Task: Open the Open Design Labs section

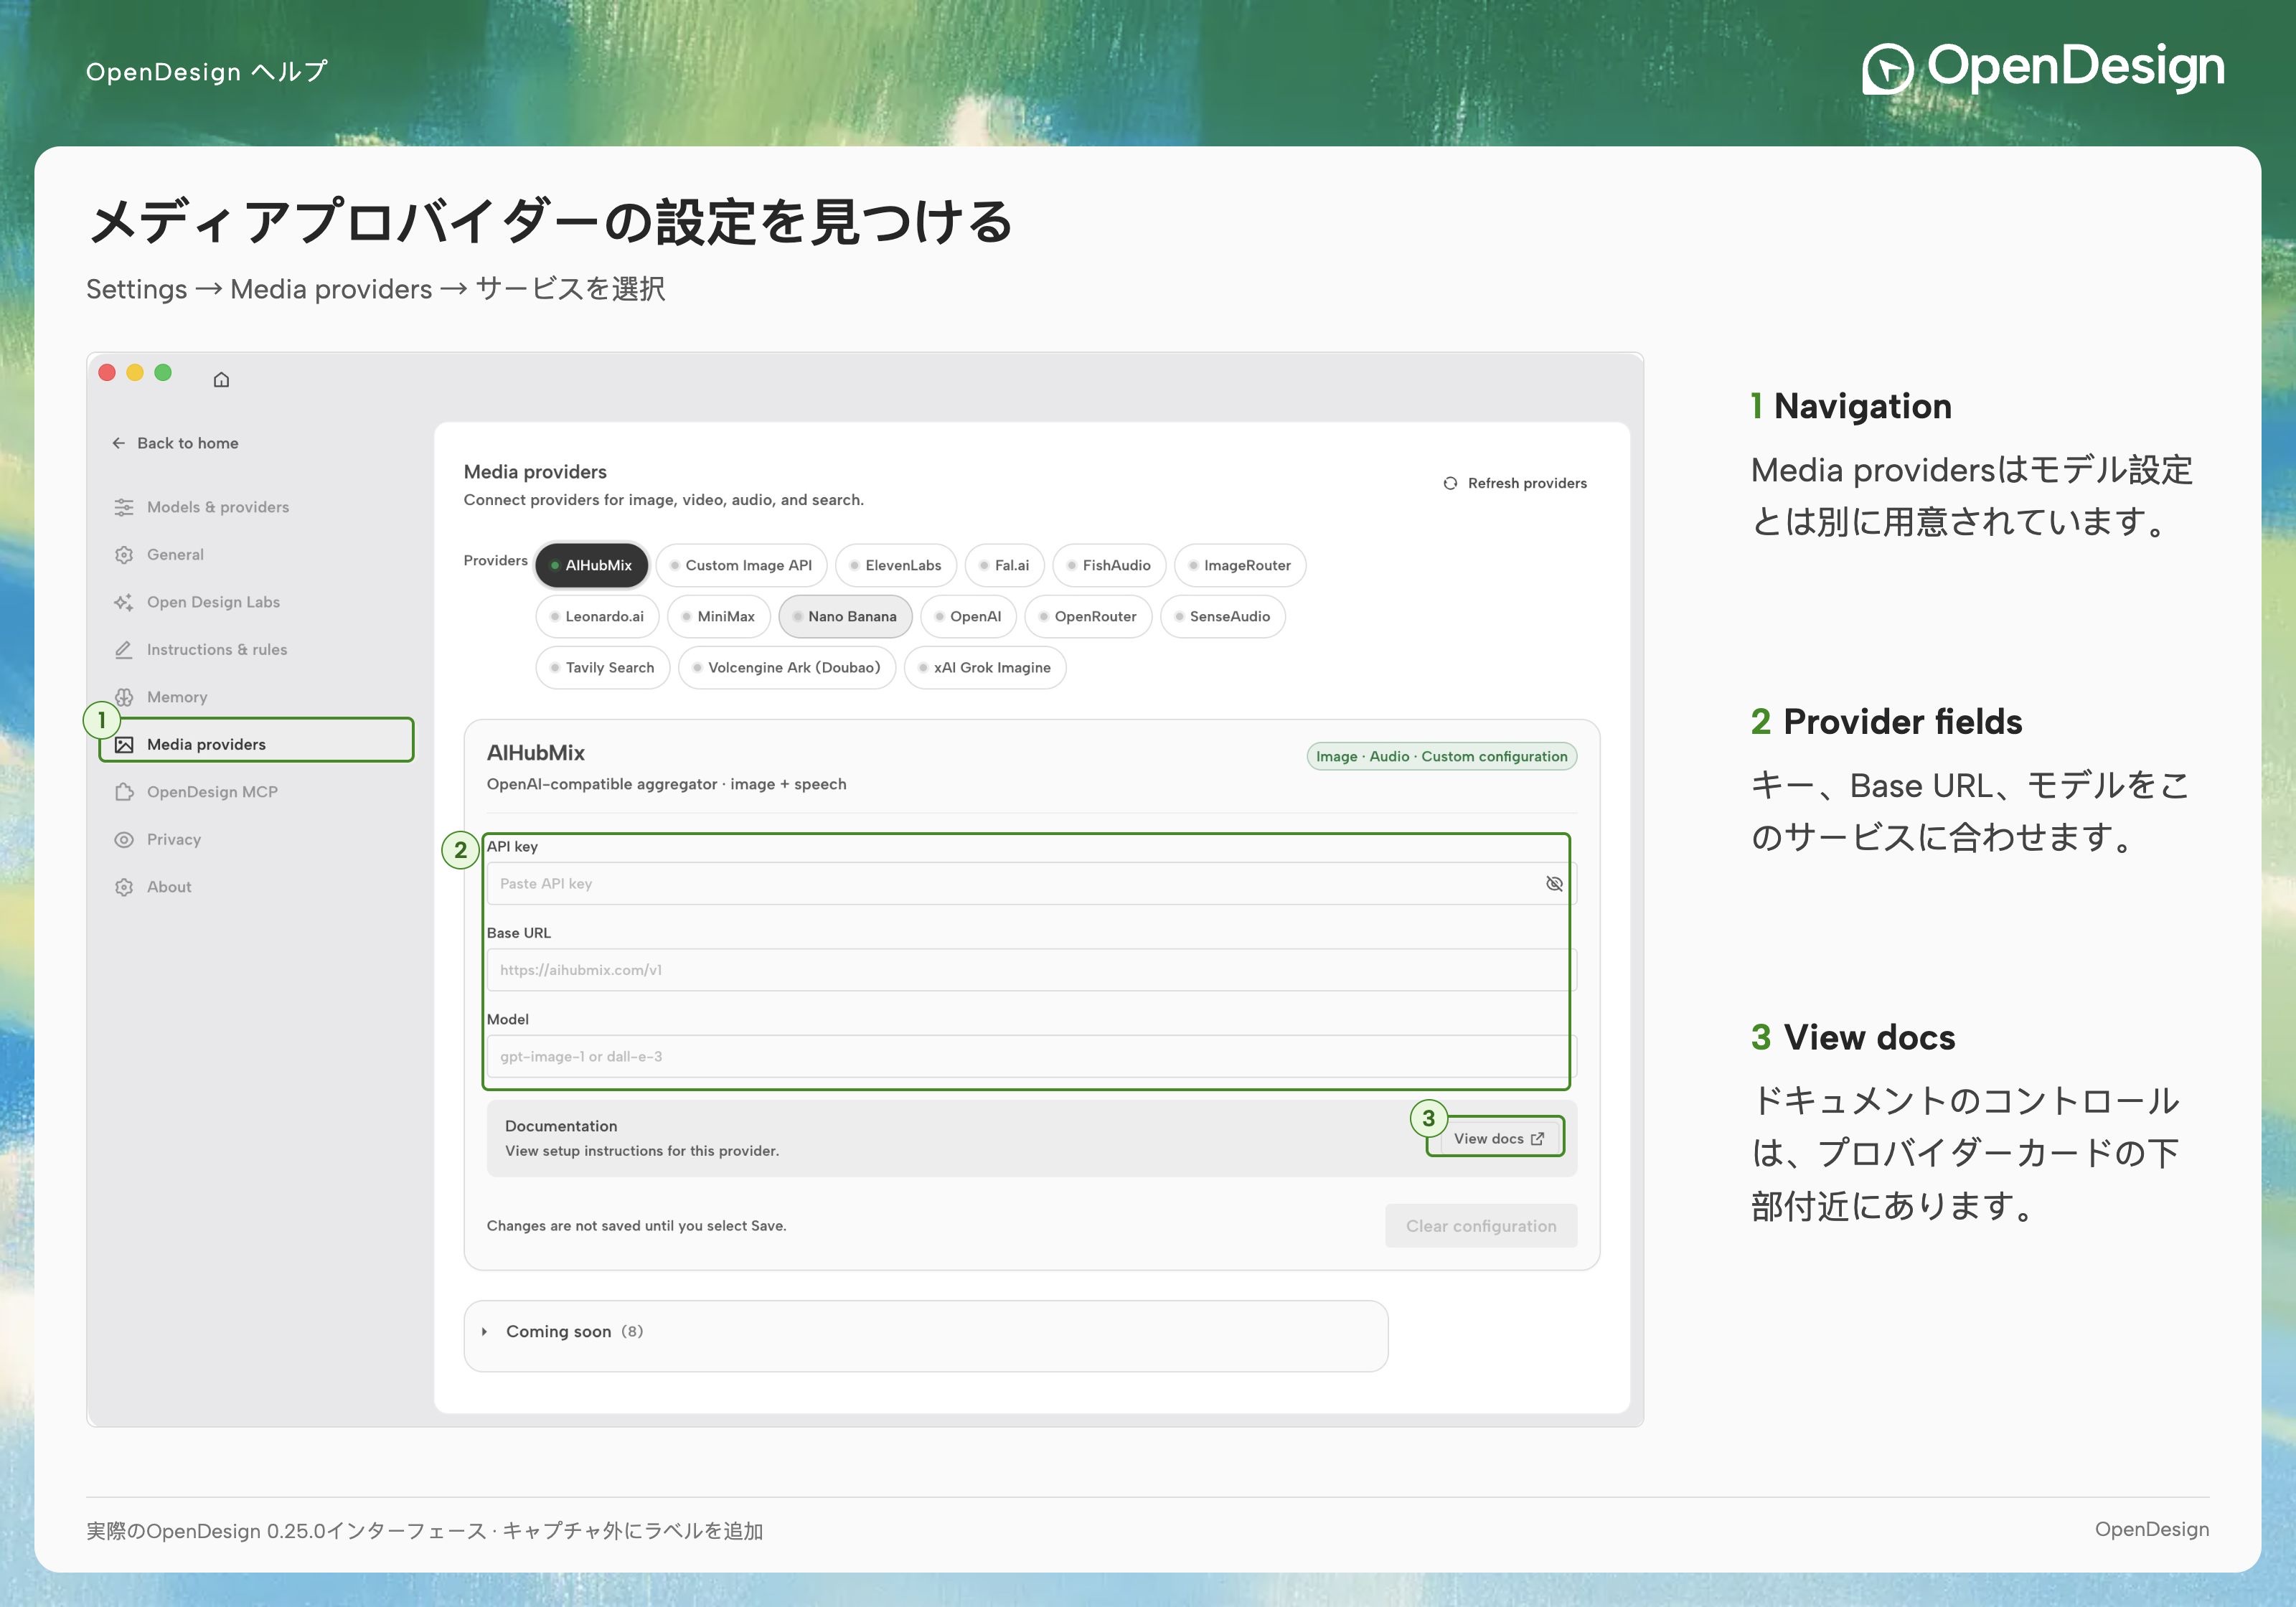Action: [256, 602]
